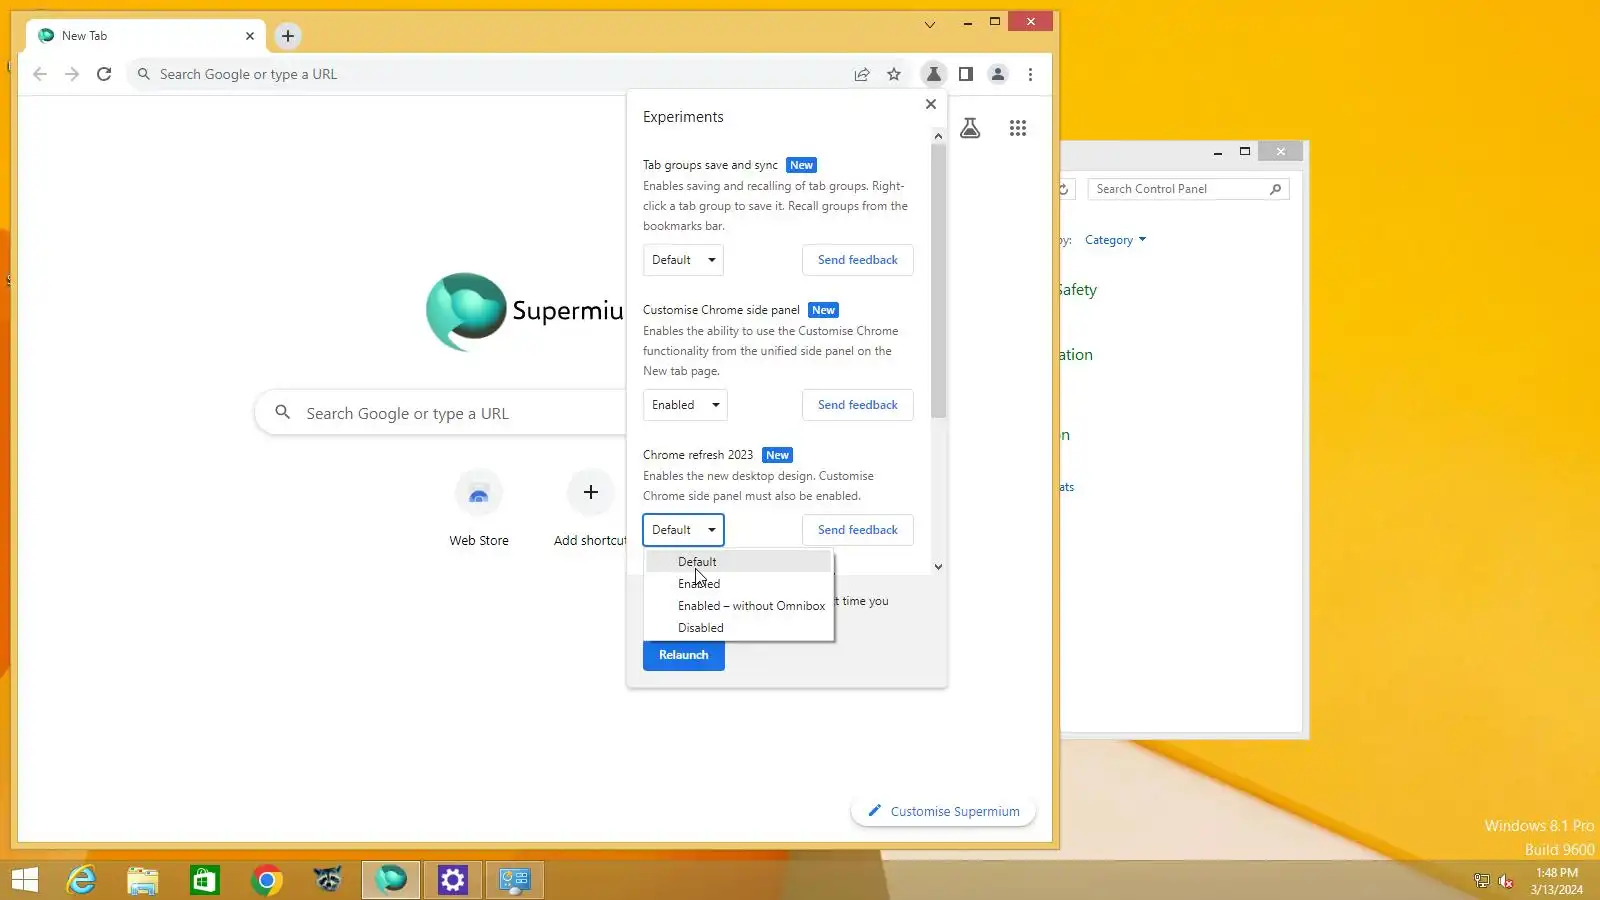Click the volume muted tray icon

(1506, 881)
